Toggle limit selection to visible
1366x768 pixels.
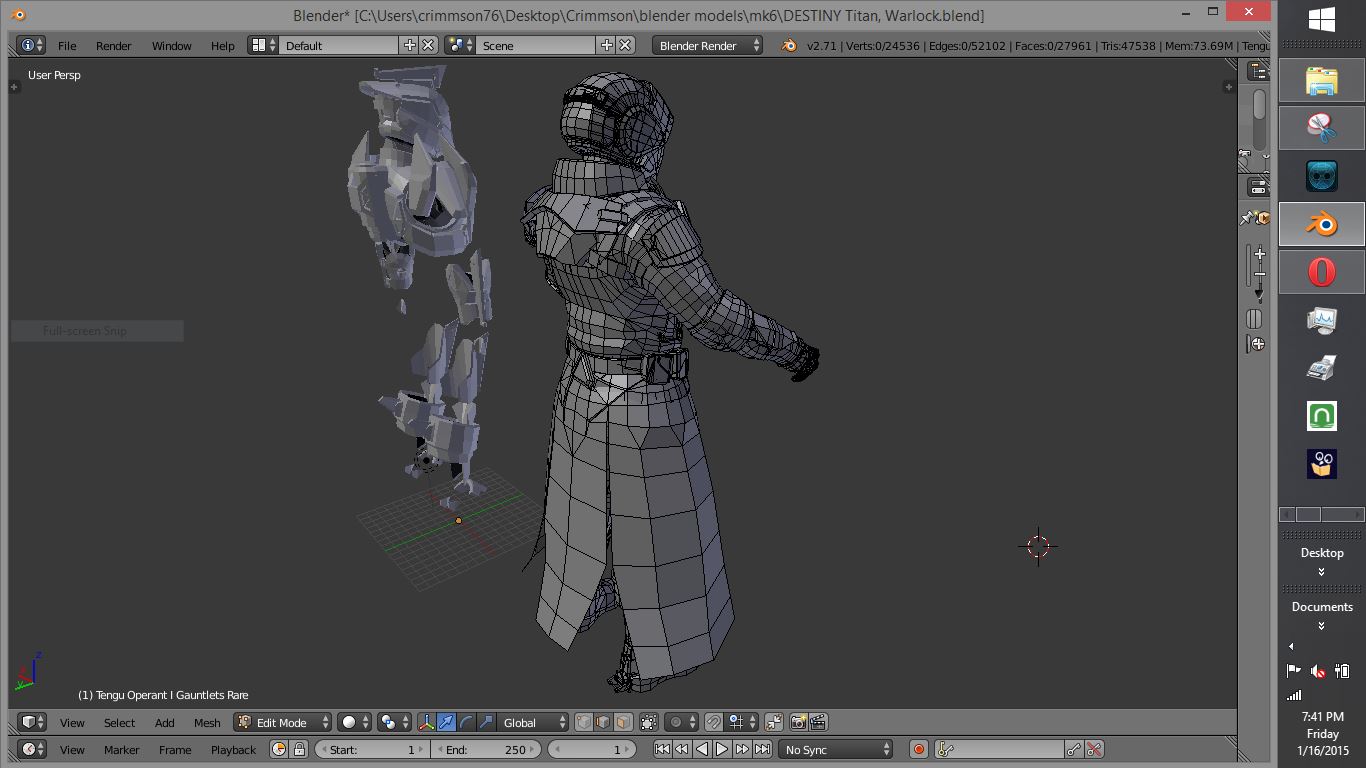pyautogui.click(x=648, y=722)
